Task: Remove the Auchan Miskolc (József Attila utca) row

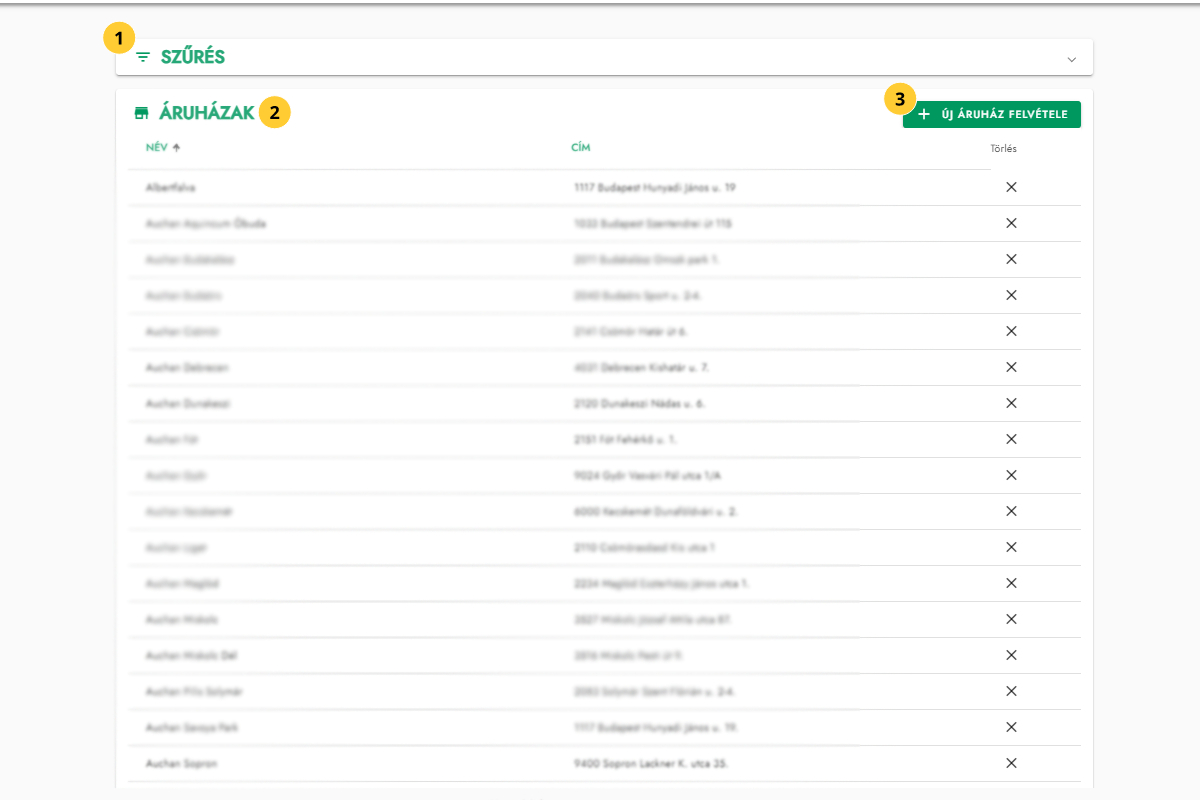Action: tap(1011, 619)
